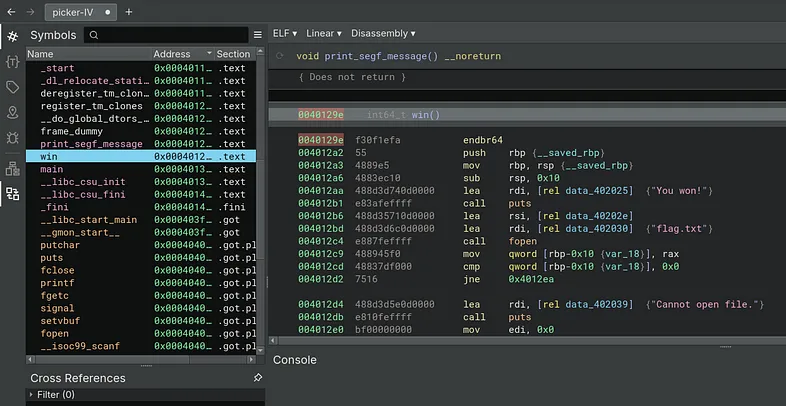
Task: Sort symbols by Section column
Action: 235,54
